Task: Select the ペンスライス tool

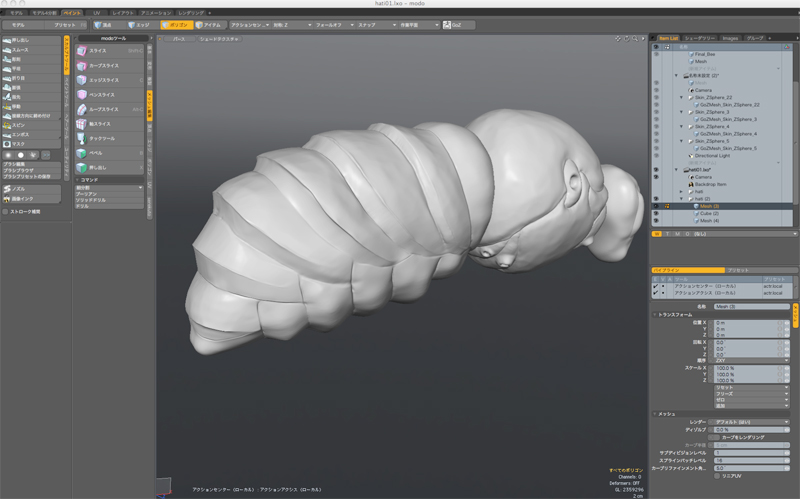Action: (x=110, y=94)
